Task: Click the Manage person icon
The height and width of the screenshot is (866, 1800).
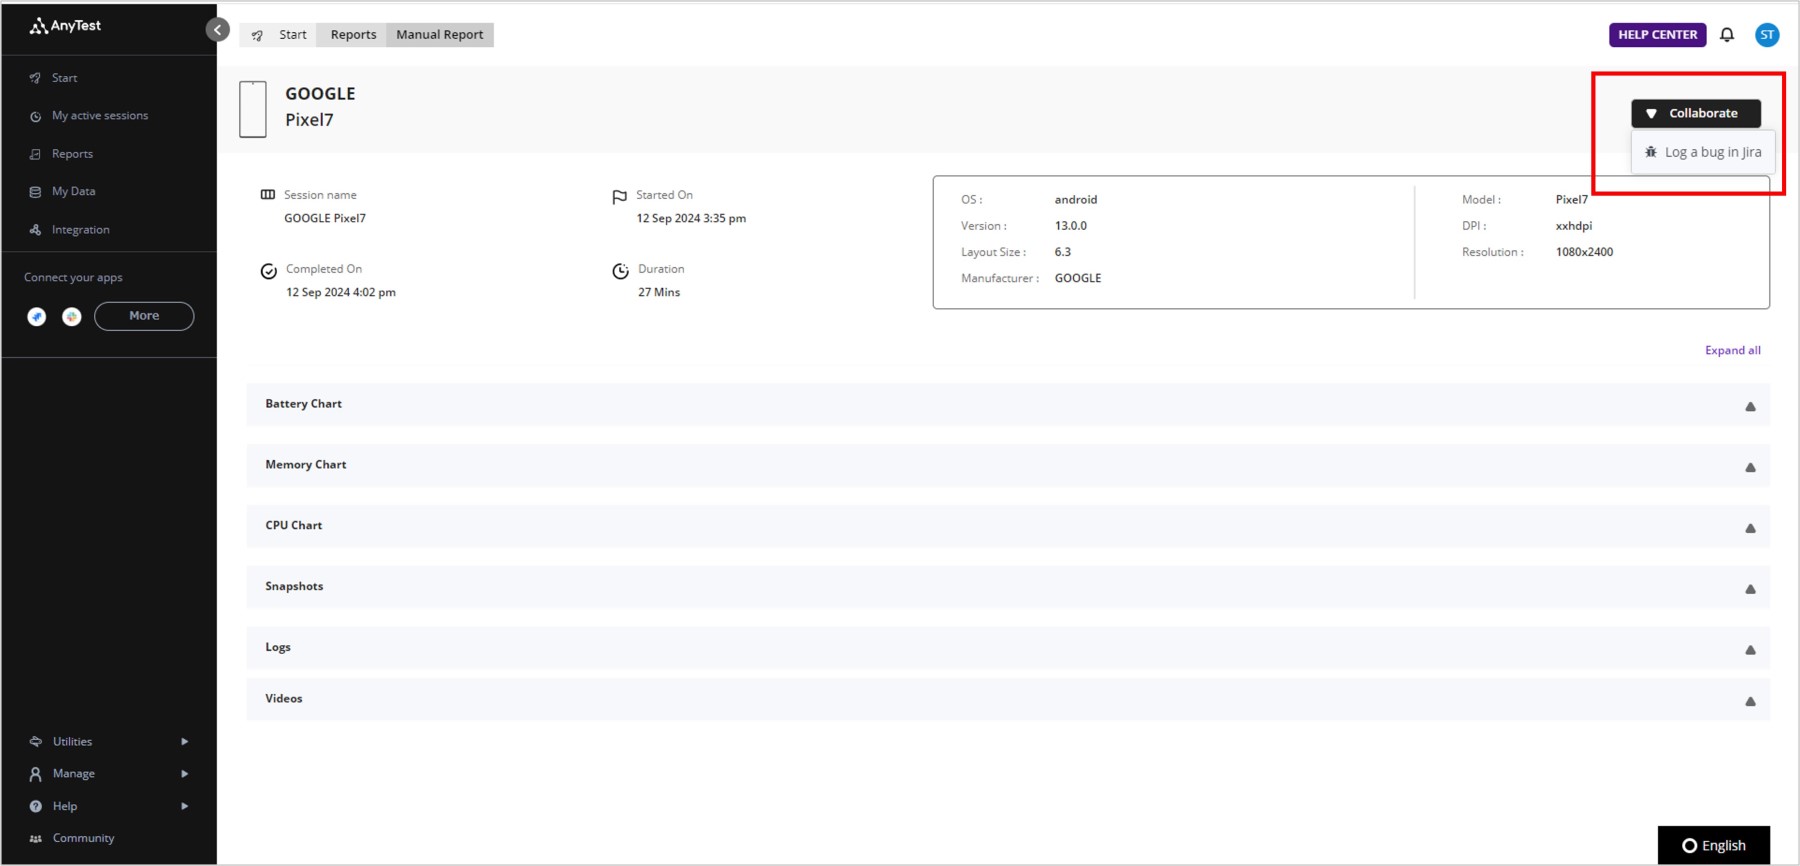Action: click(x=36, y=774)
